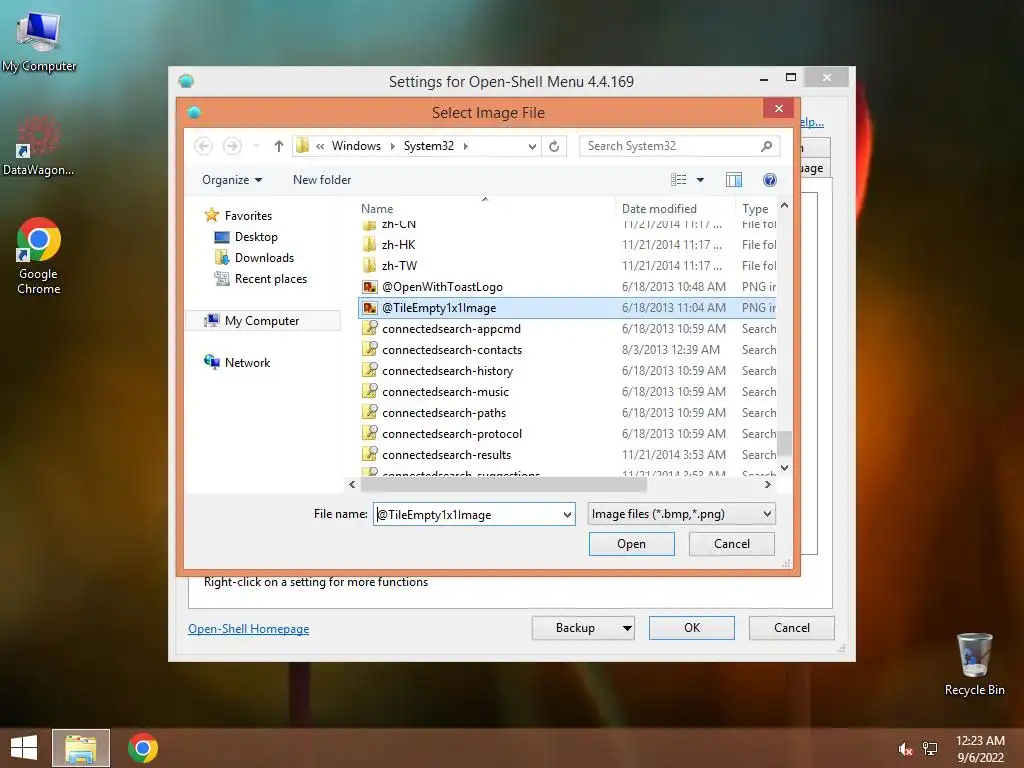This screenshot has width=1024, height=768.
Task: Open the Organize dropdown menu
Action: point(232,180)
